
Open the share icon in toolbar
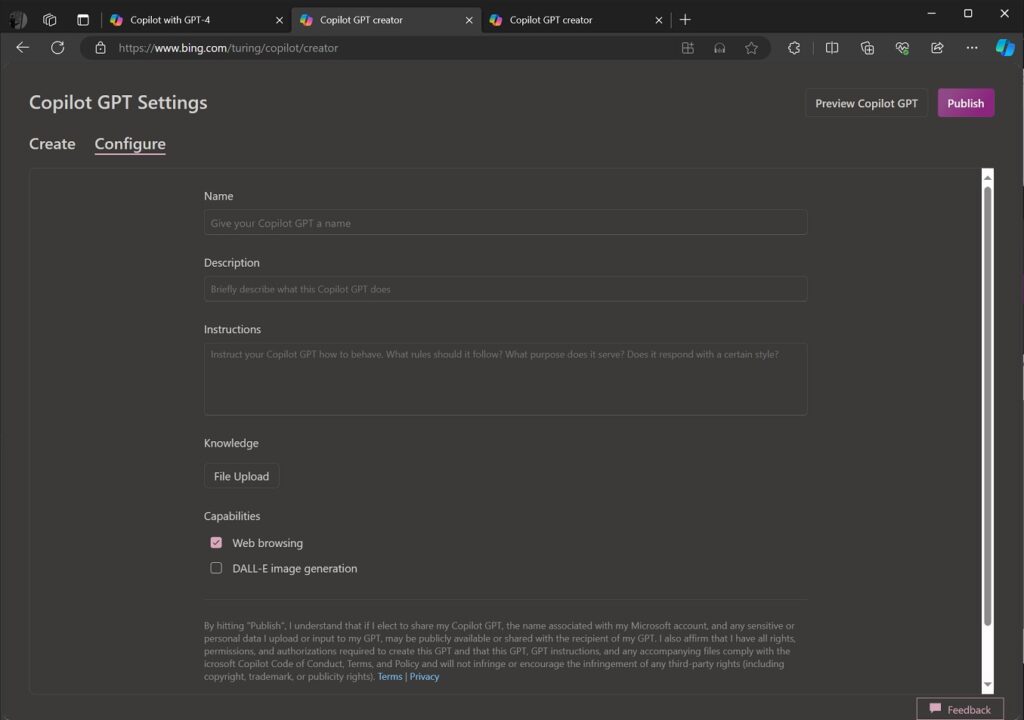[937, 47]
